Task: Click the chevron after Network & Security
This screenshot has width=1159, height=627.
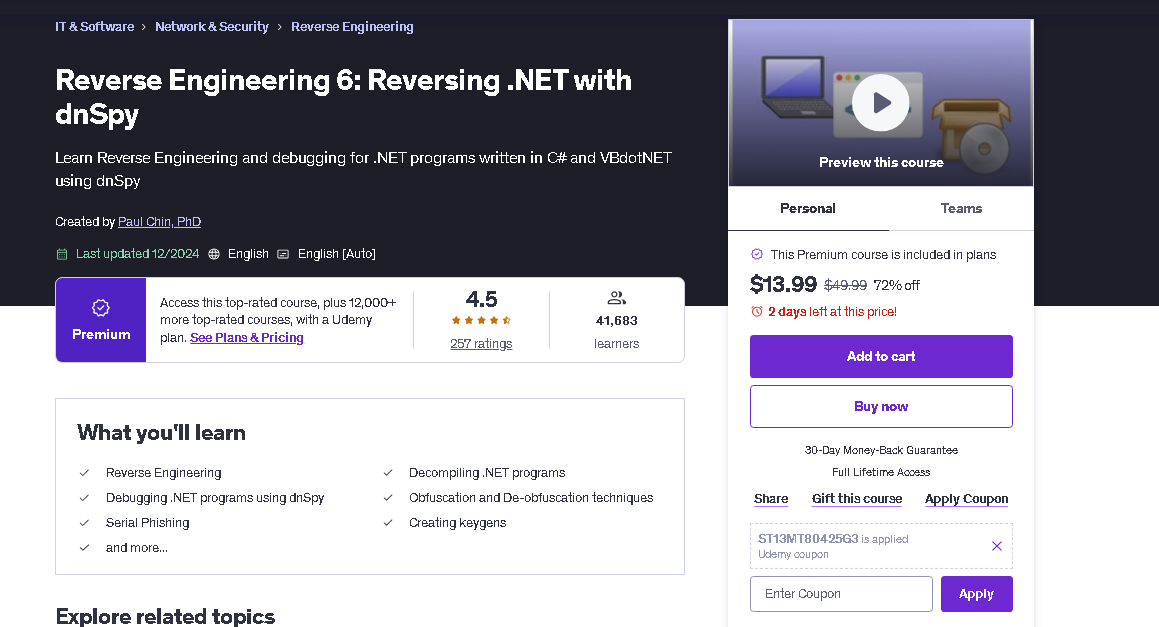Action: 279,27
